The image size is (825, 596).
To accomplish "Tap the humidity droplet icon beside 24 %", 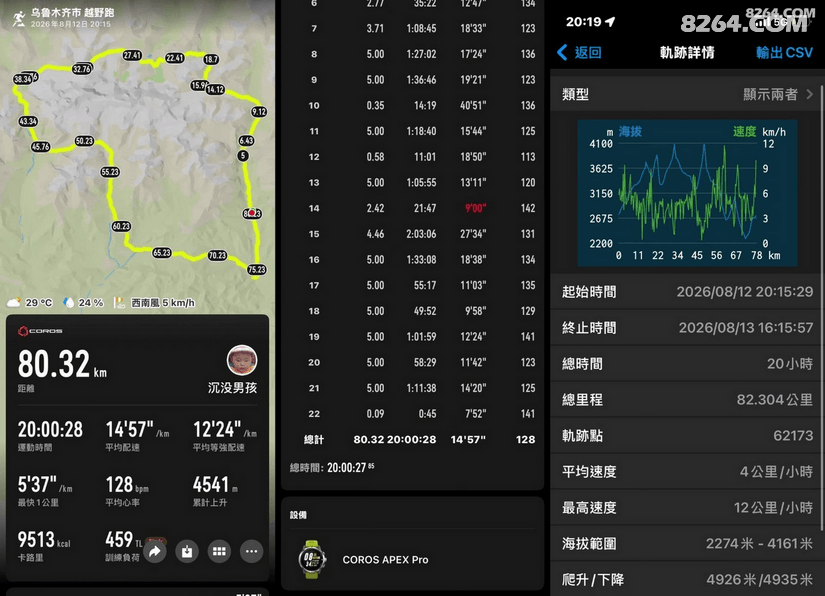I will (68, 302).
